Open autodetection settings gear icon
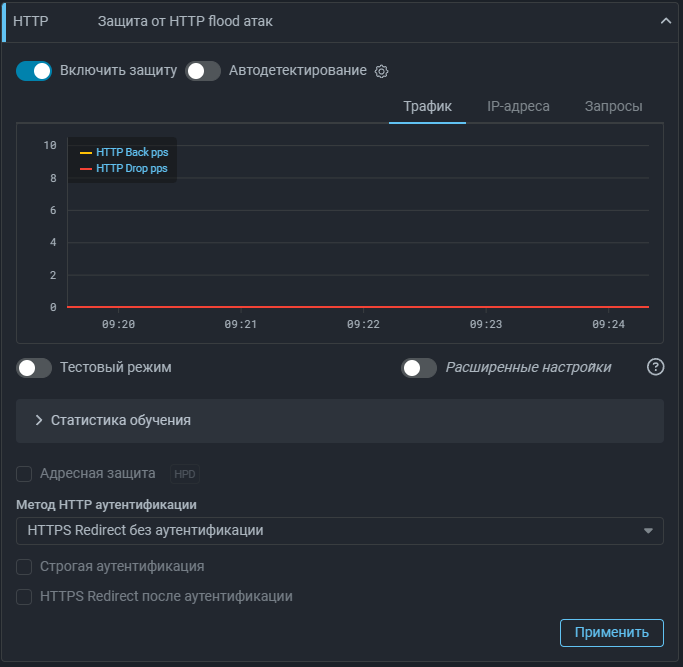Screen dimensions: 683x667 click(381, 71)
